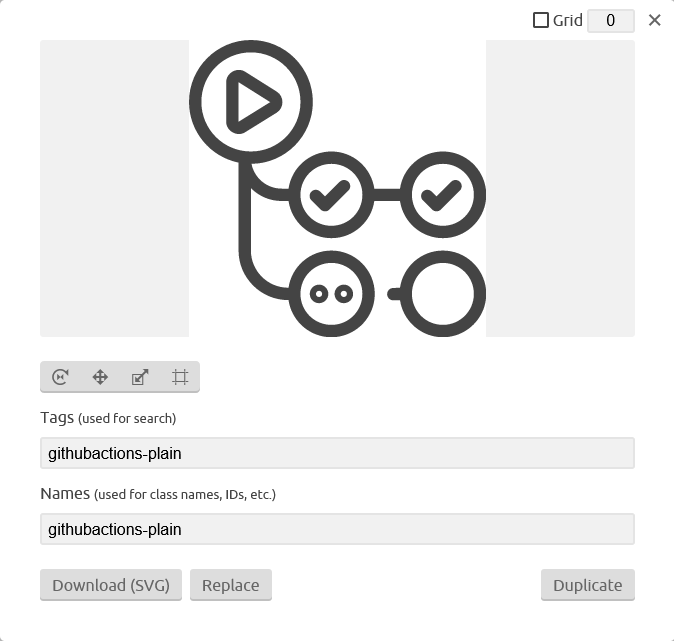The height and width of the screenshot is (641, 674).
Task: Click the Grid label text
Action: tap(567, 20)
